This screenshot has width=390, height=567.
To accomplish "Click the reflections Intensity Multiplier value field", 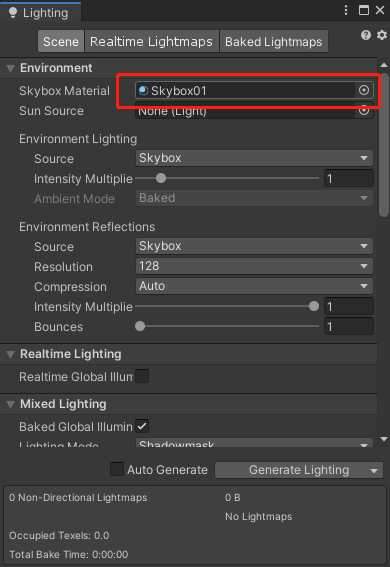I will [348, 307].
